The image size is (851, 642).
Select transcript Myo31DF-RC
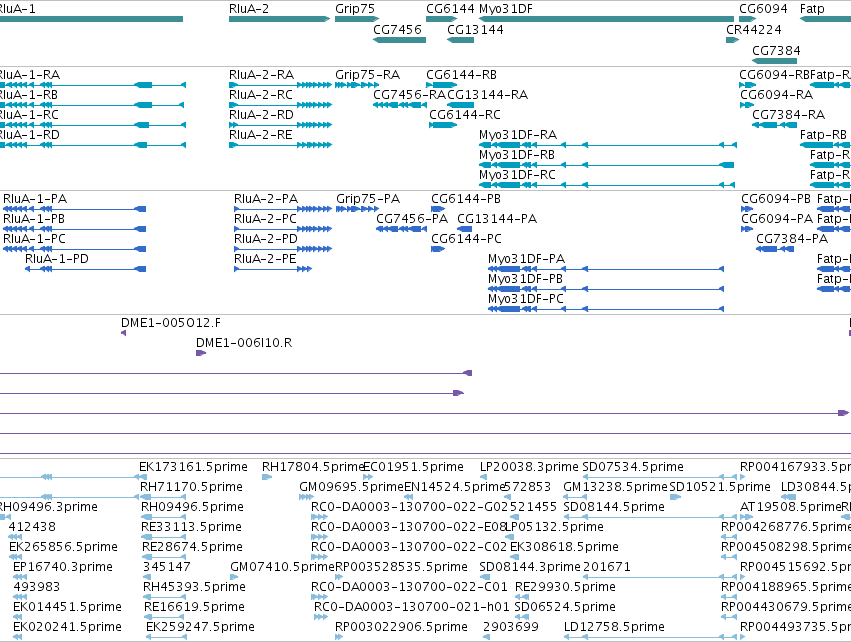coord(517,175)
